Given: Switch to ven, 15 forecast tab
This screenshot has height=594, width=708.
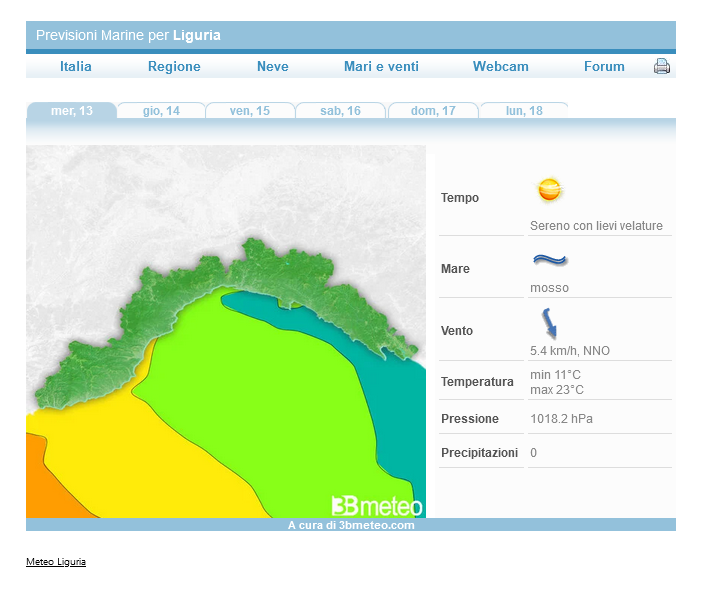Looking at the screenshot, I should (x=250, y=111).
